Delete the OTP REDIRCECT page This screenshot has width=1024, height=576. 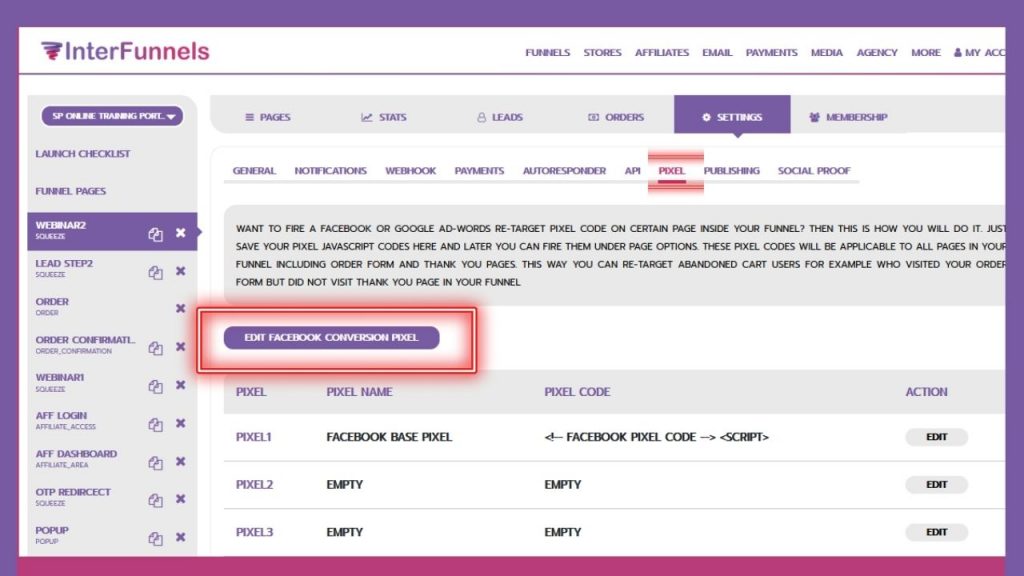pos(181,499)
